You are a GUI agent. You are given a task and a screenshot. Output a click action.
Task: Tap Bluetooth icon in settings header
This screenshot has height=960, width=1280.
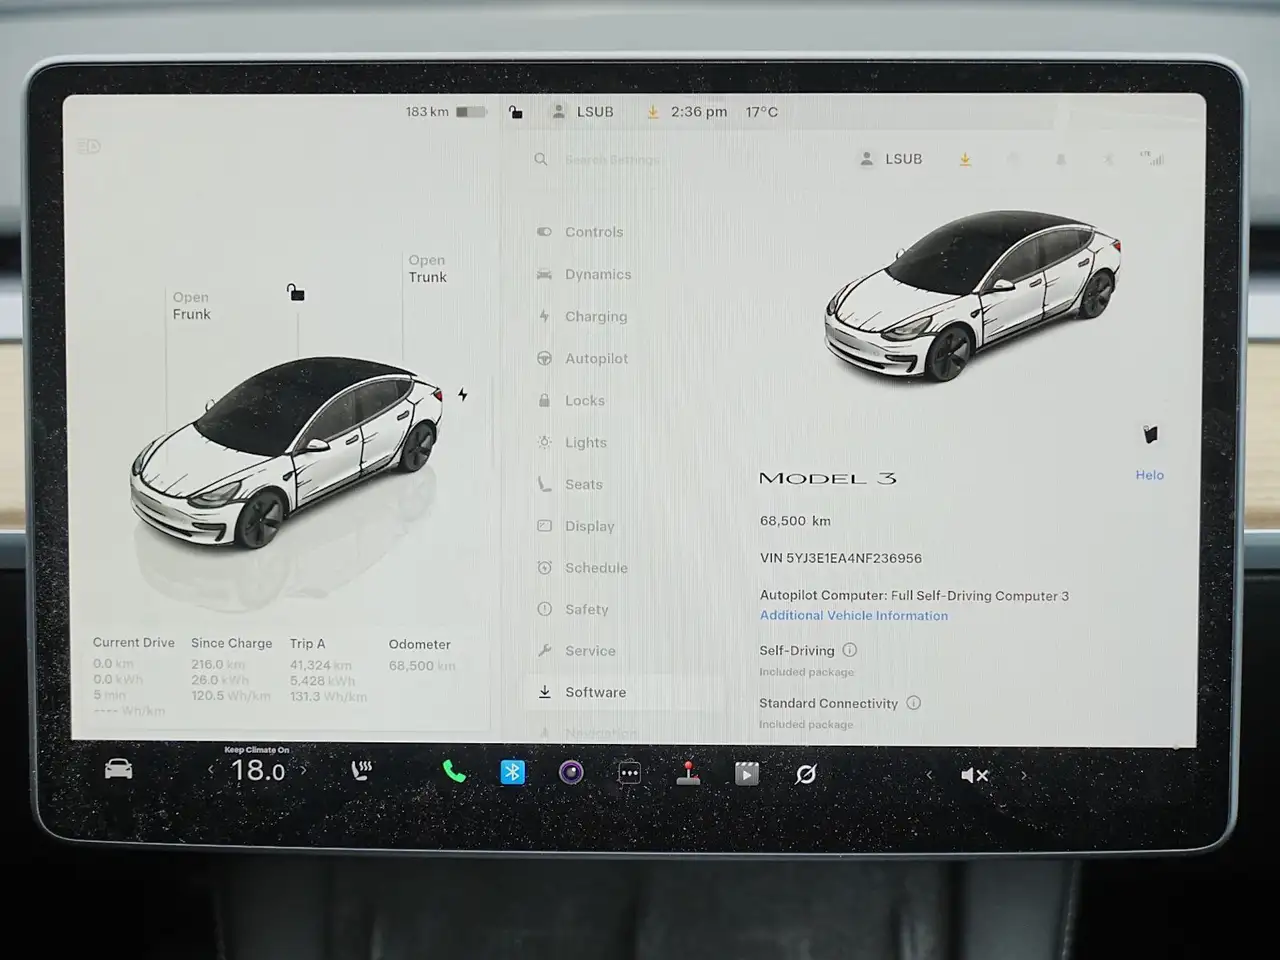(x=1108, y=159)
